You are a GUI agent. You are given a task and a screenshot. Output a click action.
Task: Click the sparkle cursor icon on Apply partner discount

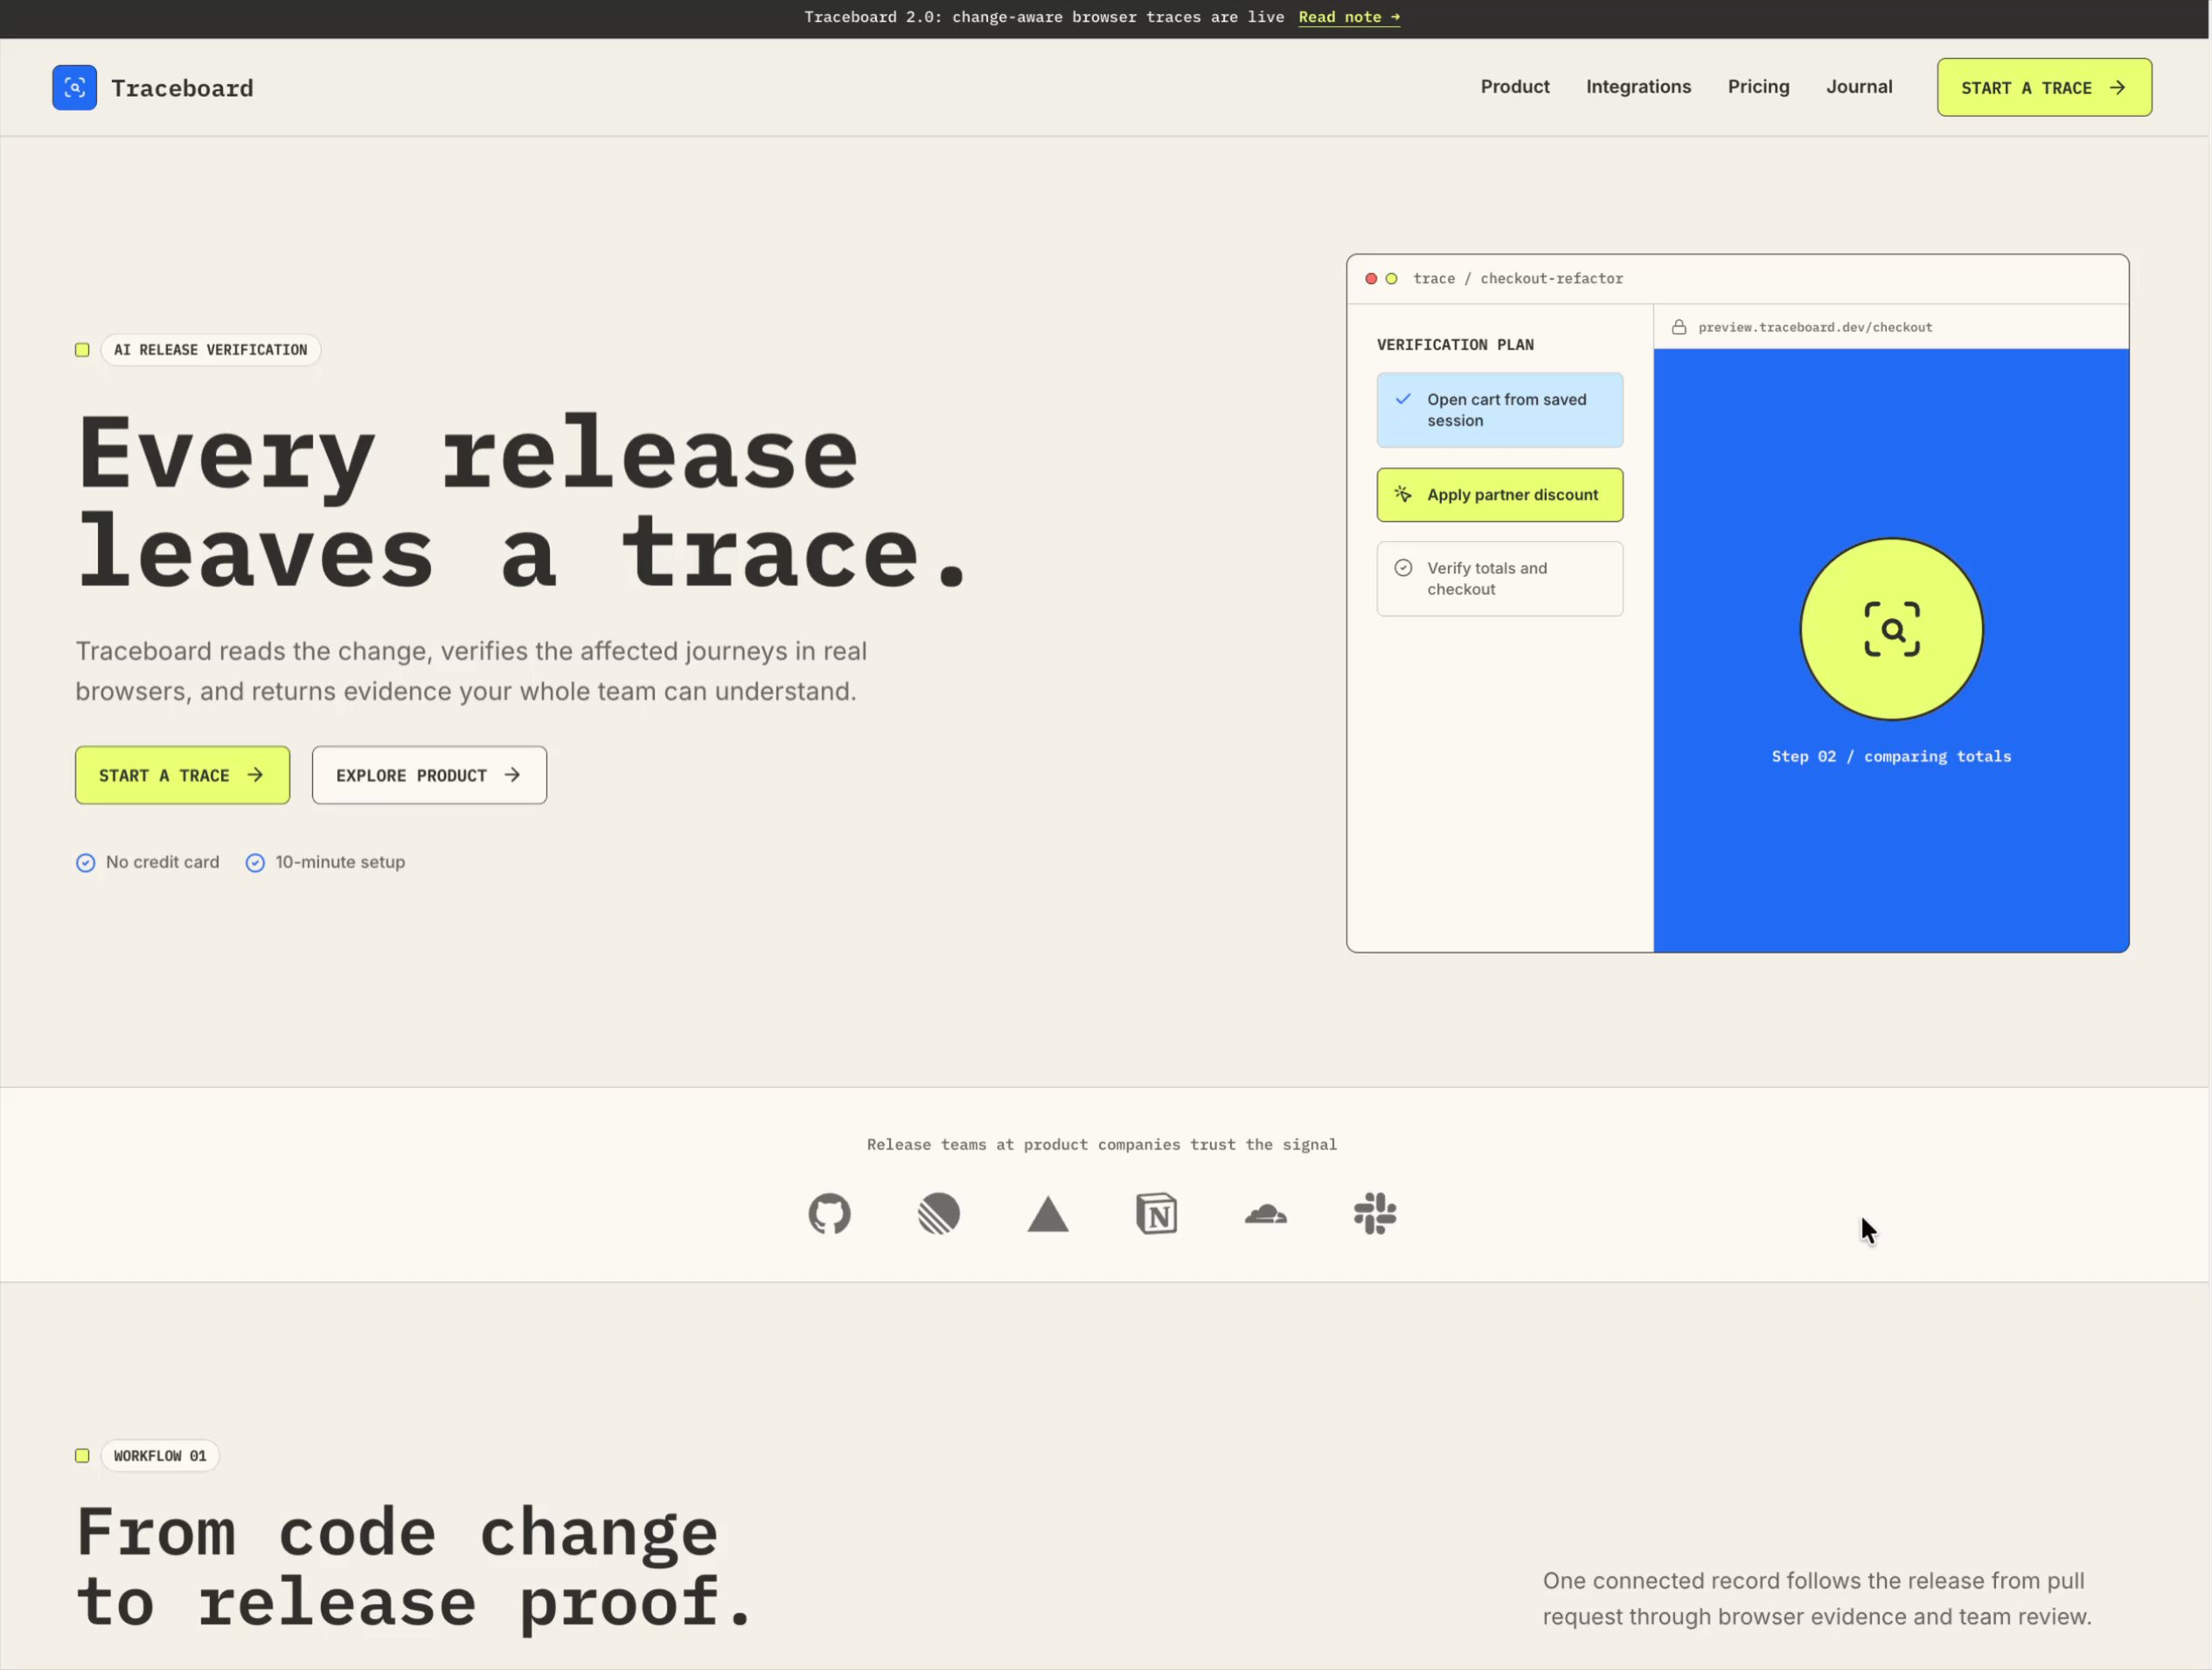(1403, 494)
